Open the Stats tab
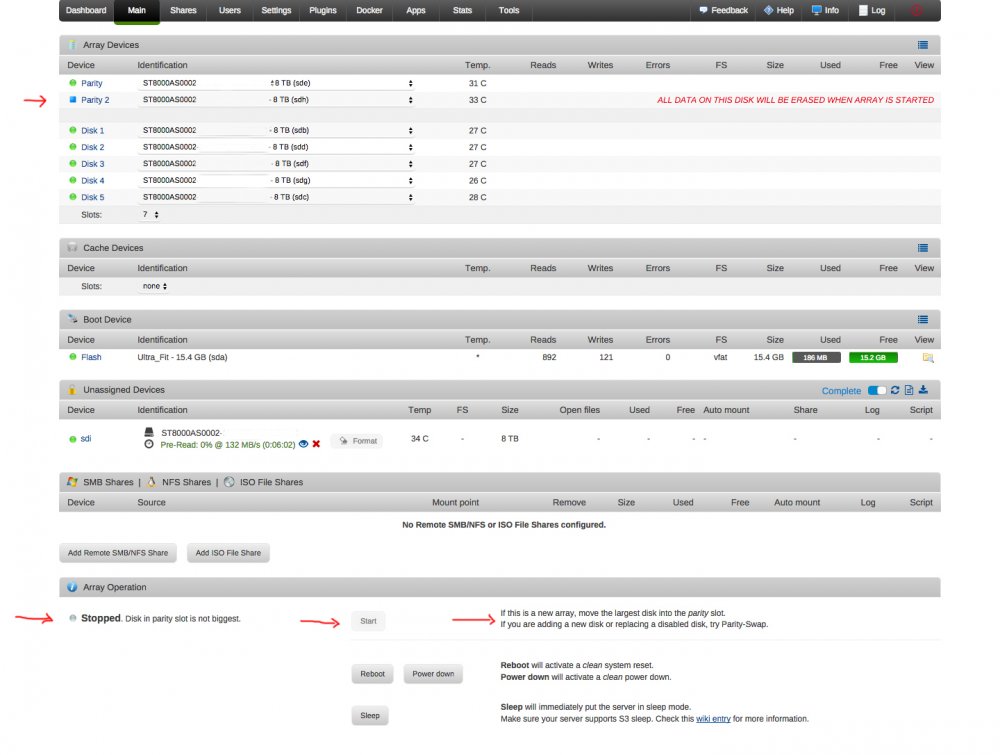1000x755 pixels. [x=462, y=10]
